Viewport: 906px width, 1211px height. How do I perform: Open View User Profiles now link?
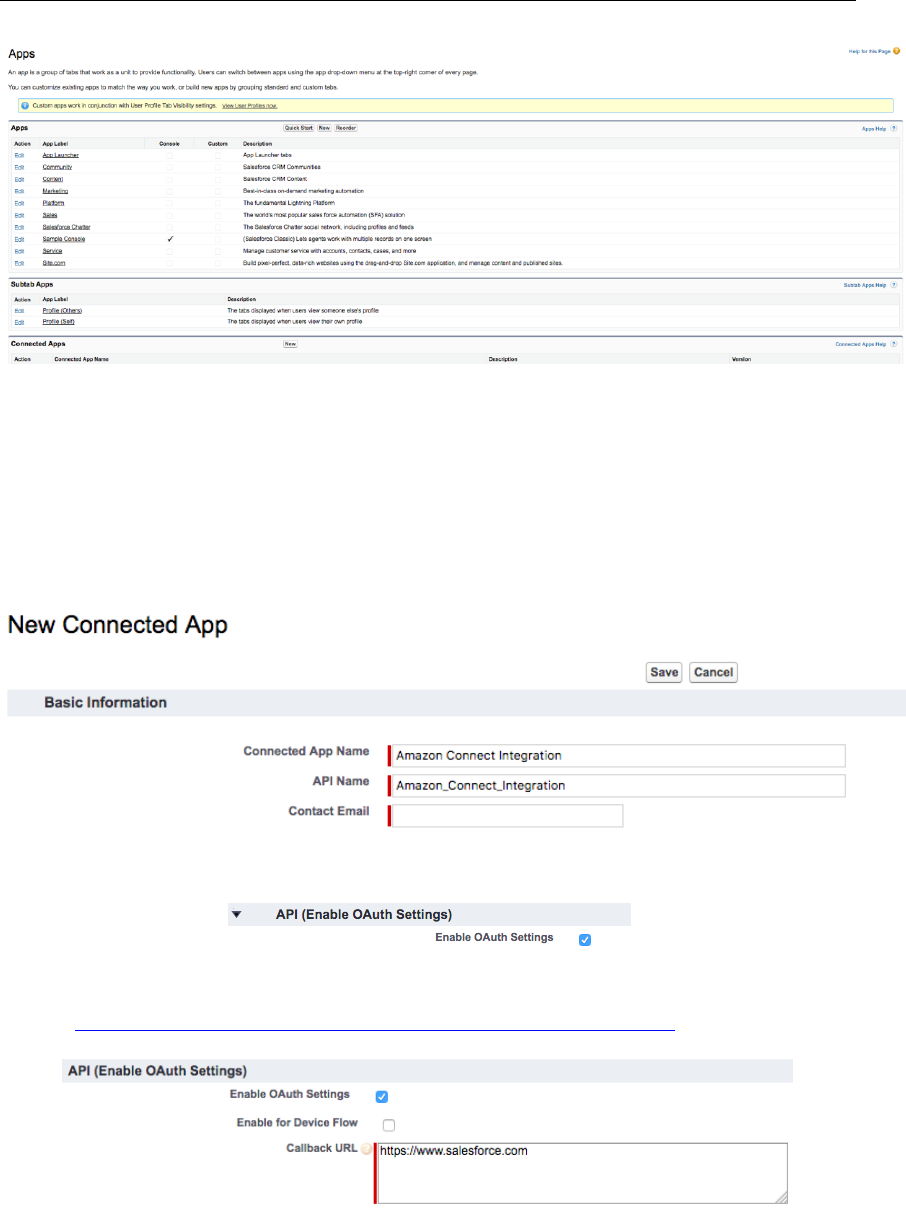tap(250, 105)
